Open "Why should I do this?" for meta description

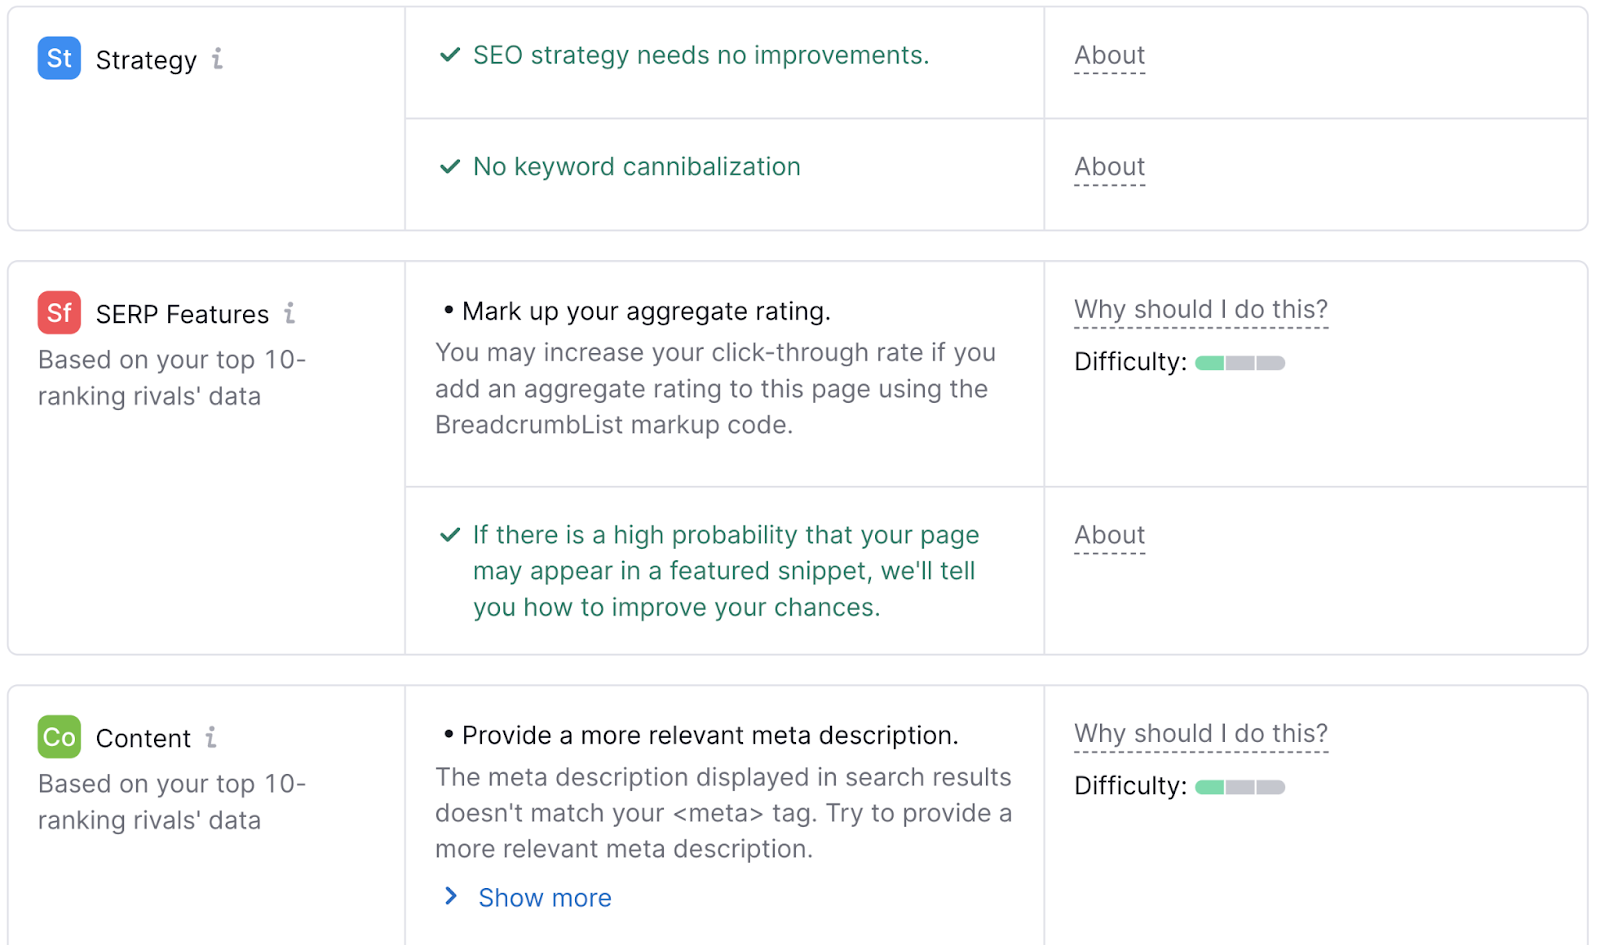1200,733
